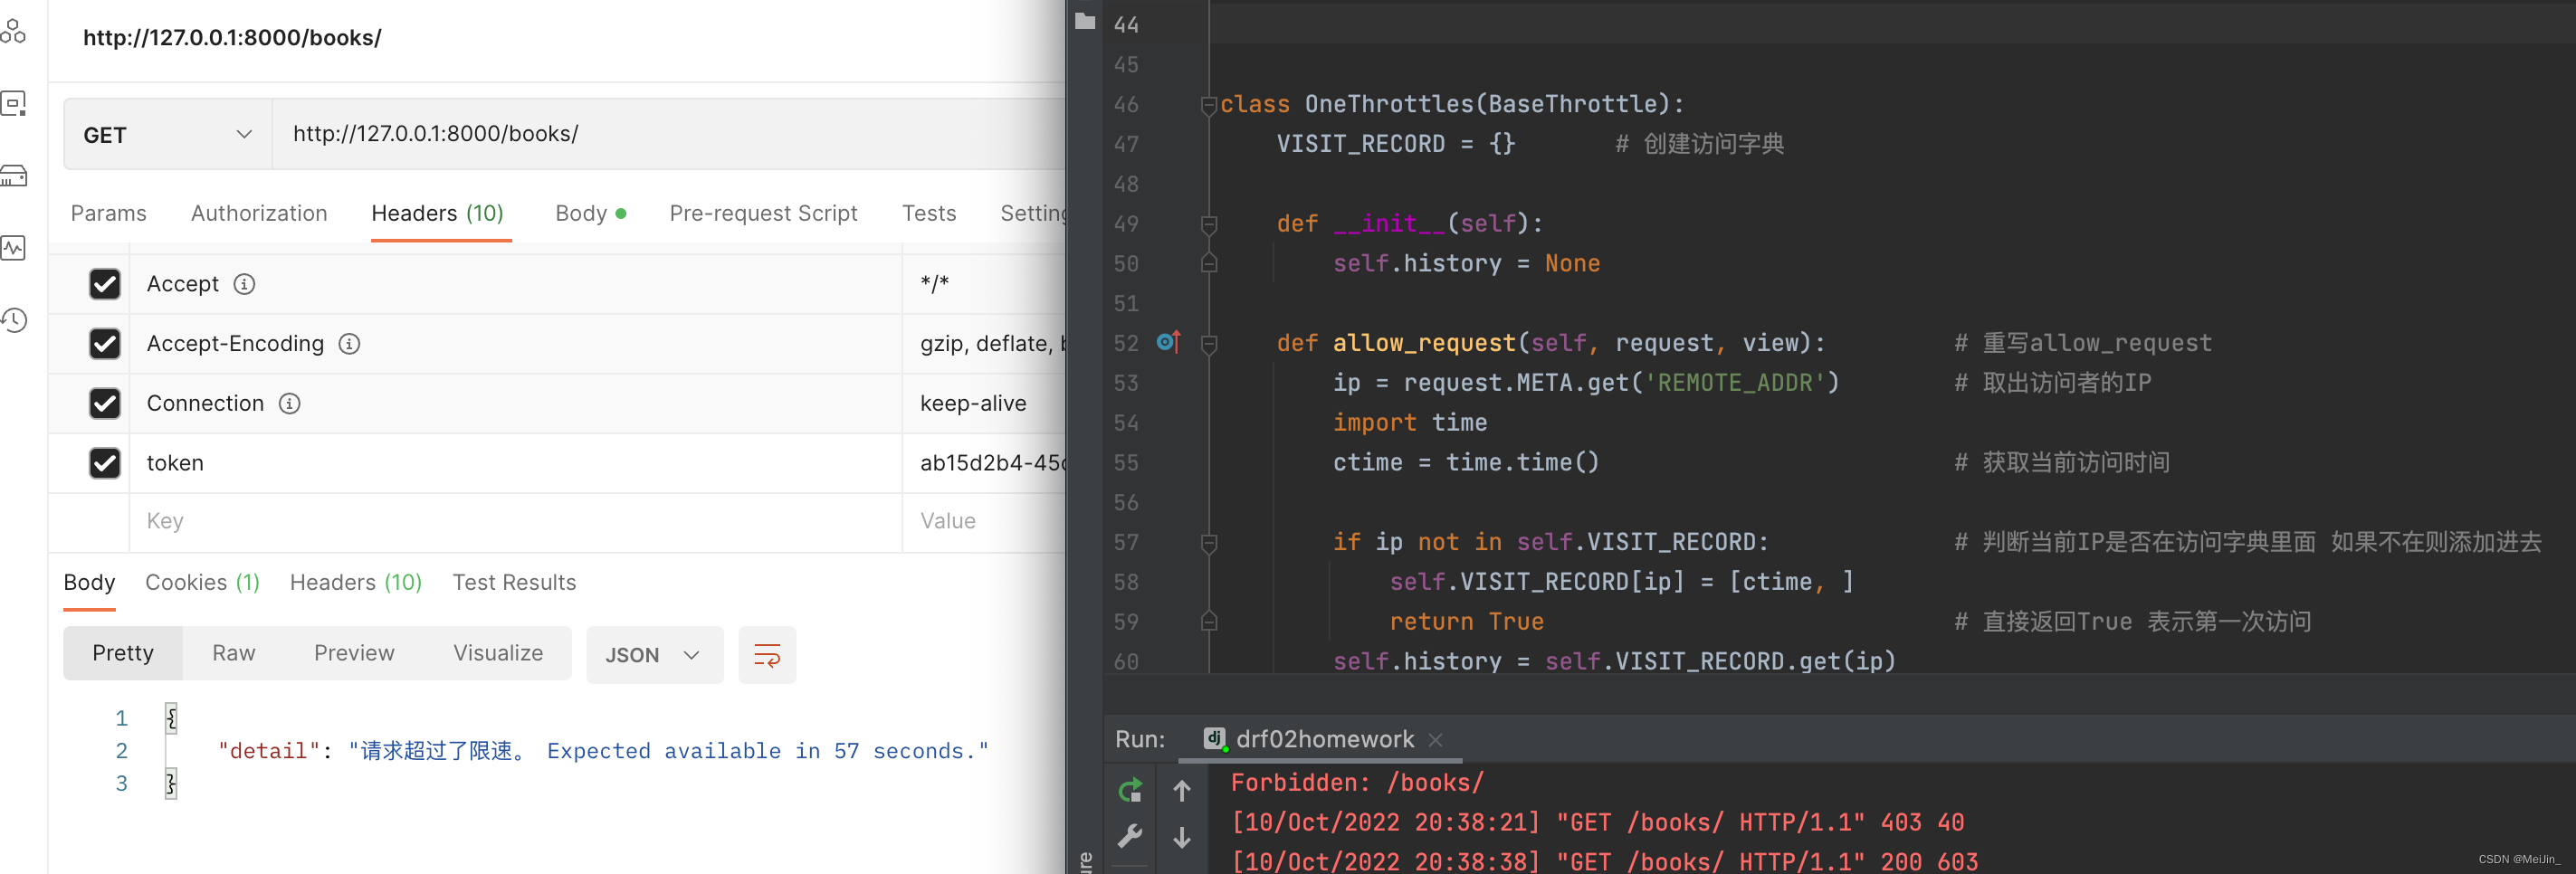Viewport: 2576px width, 874px height.
Task: Rerun drf02homework with the green rerun icon
Action: [x=1130, y=791]
